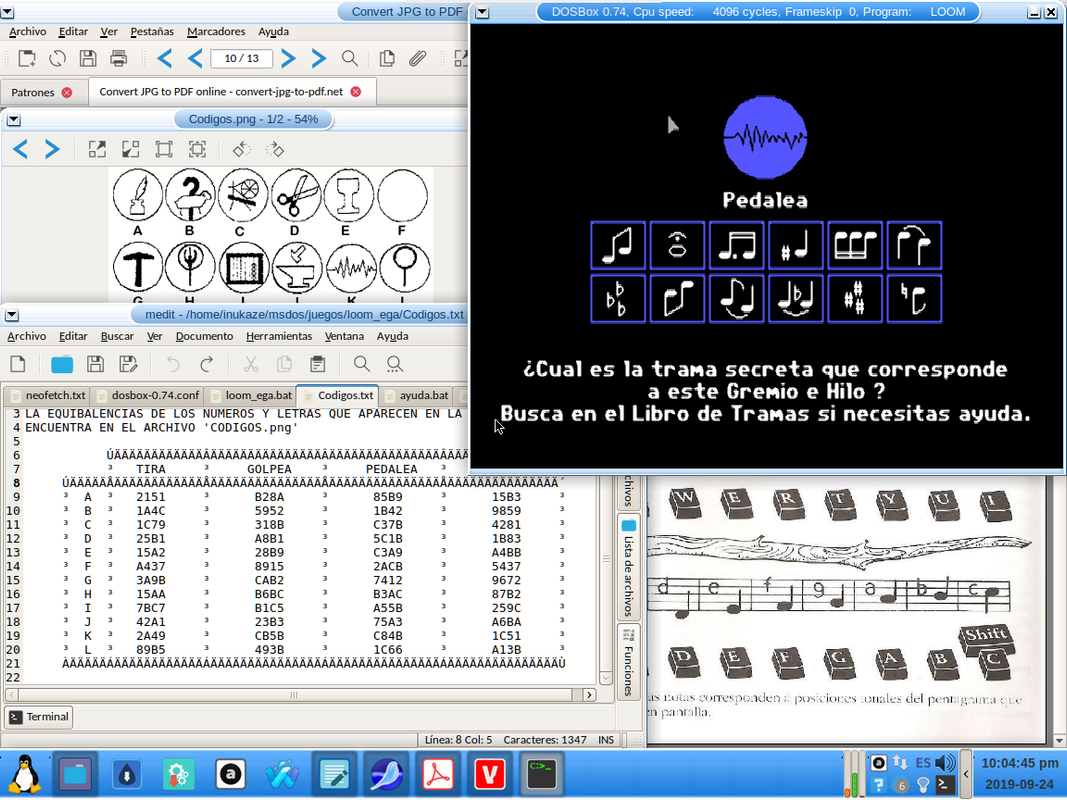
Task: Click the save icon in PDF viewer toolbar
Action: (88, 59)
